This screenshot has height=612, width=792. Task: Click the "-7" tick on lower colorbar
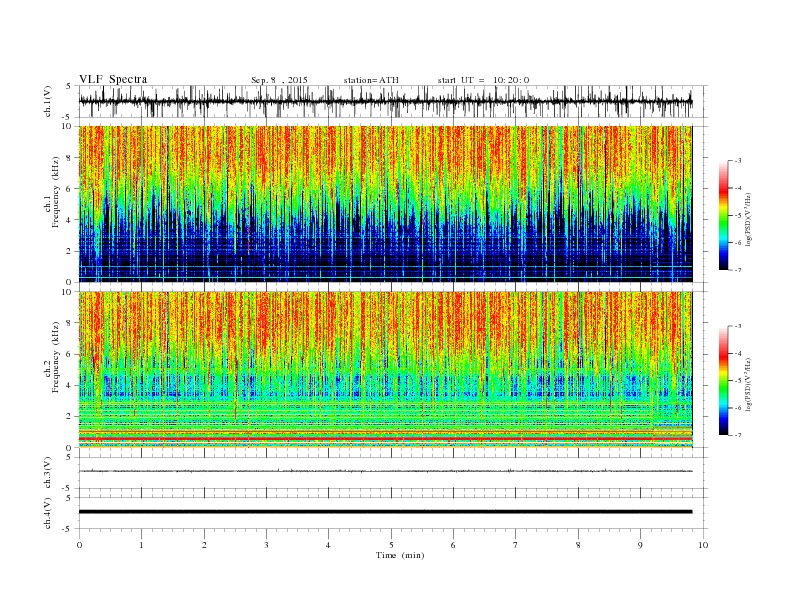(737, 435)
